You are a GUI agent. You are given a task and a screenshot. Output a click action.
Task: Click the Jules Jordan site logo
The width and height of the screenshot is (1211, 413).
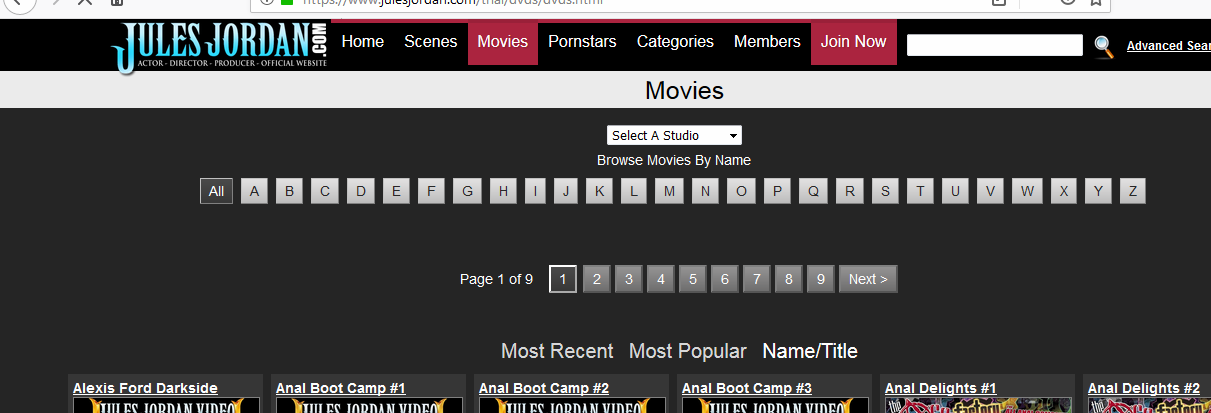[x=219, y=47]
